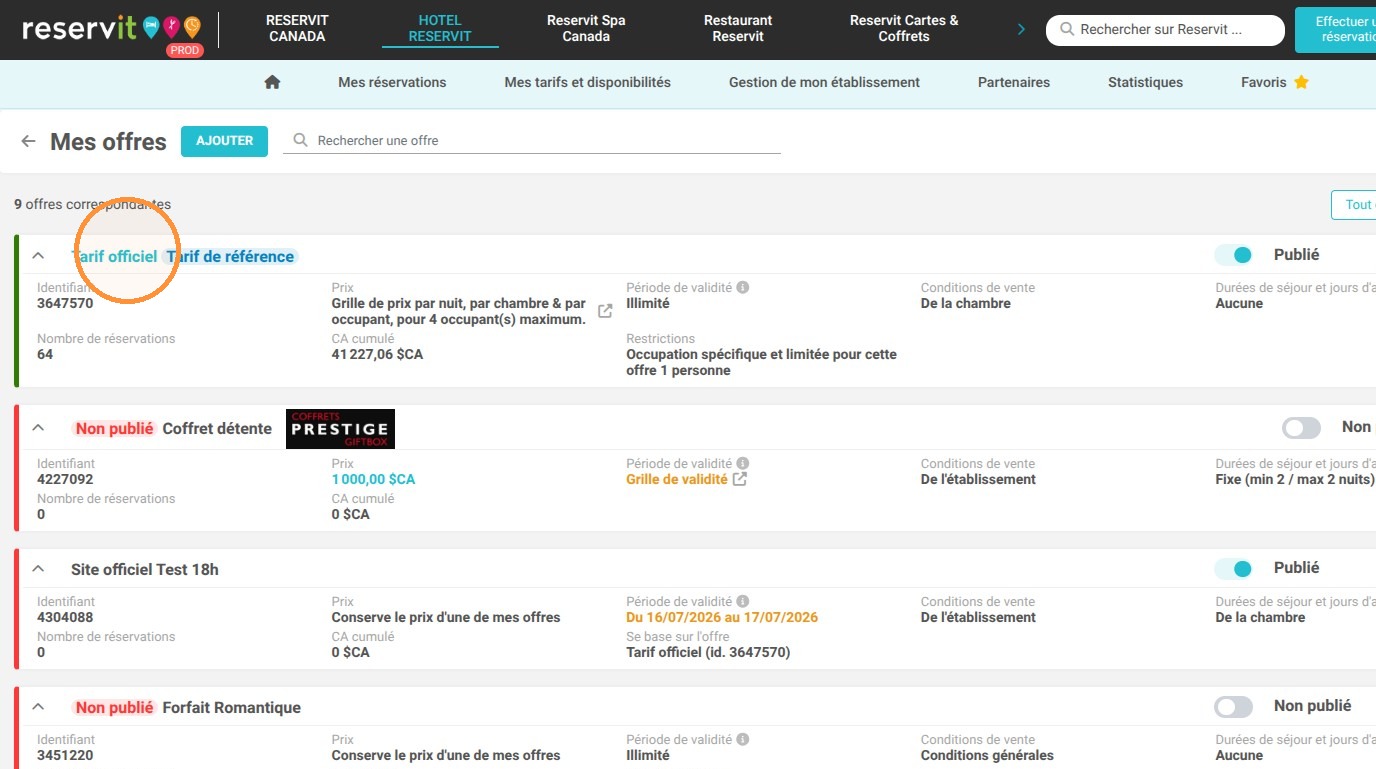Open the Favoris menu

pyautogui.click(x=1275, y=82)
